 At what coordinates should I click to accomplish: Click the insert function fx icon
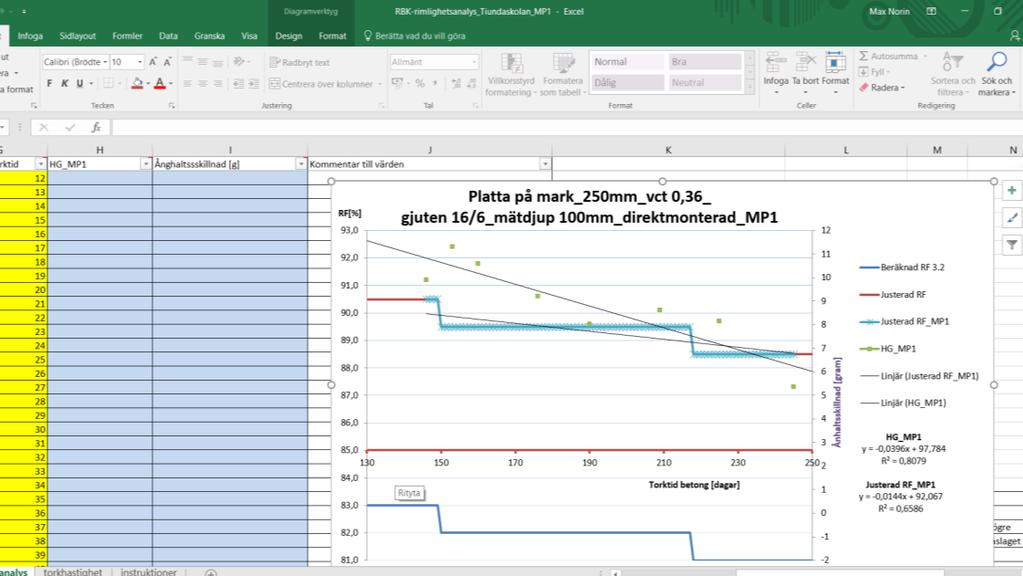pos(96,127)
